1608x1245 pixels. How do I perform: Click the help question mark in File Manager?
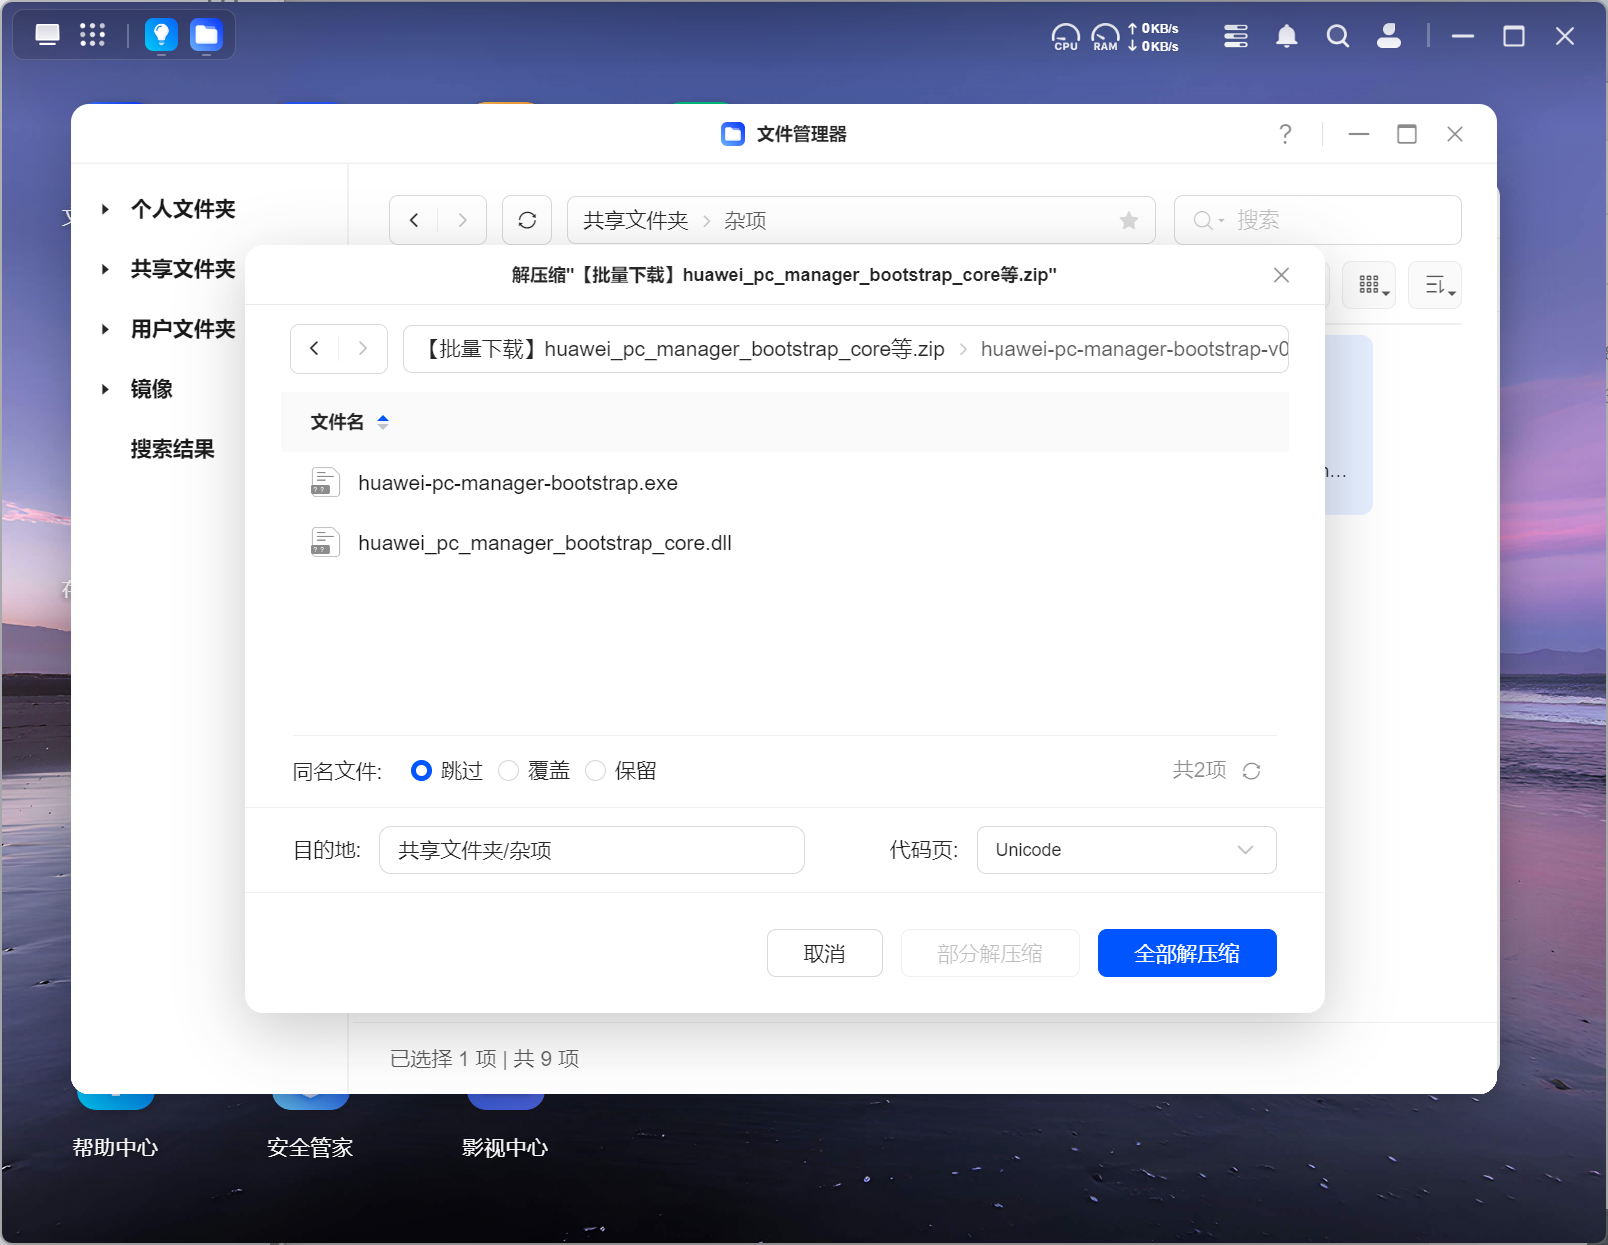(1285, 134)
